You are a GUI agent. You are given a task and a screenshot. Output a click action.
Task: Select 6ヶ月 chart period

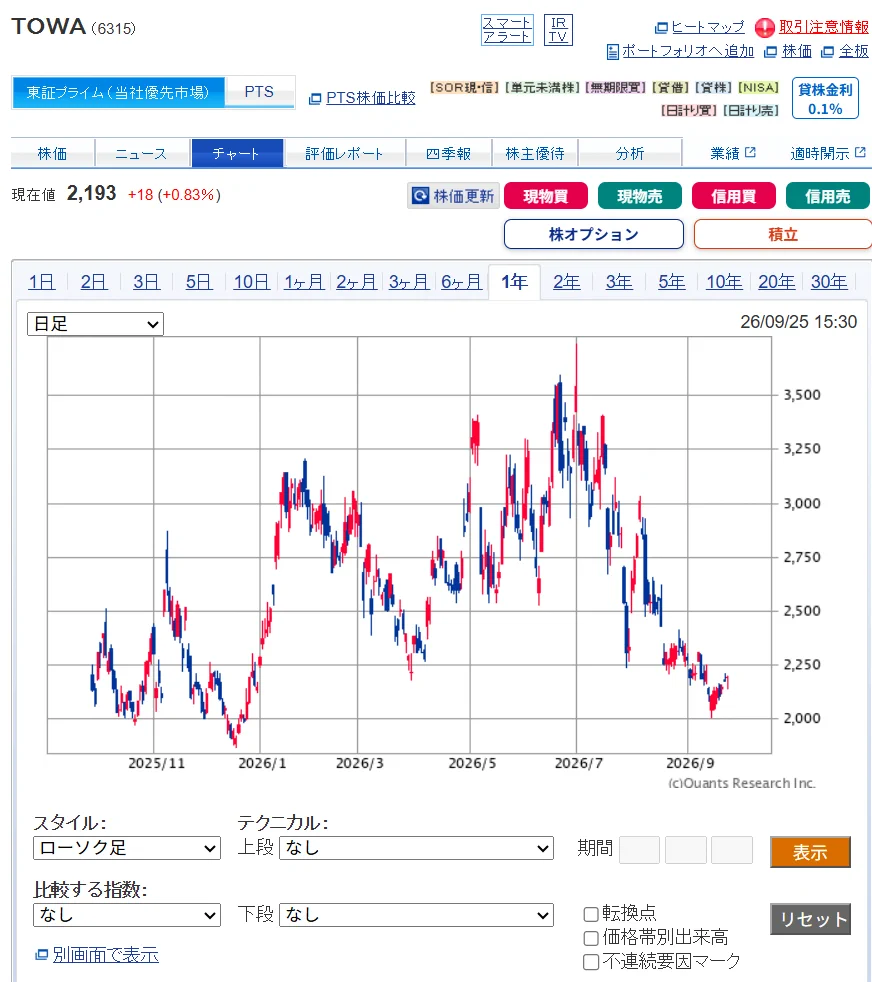462,282
